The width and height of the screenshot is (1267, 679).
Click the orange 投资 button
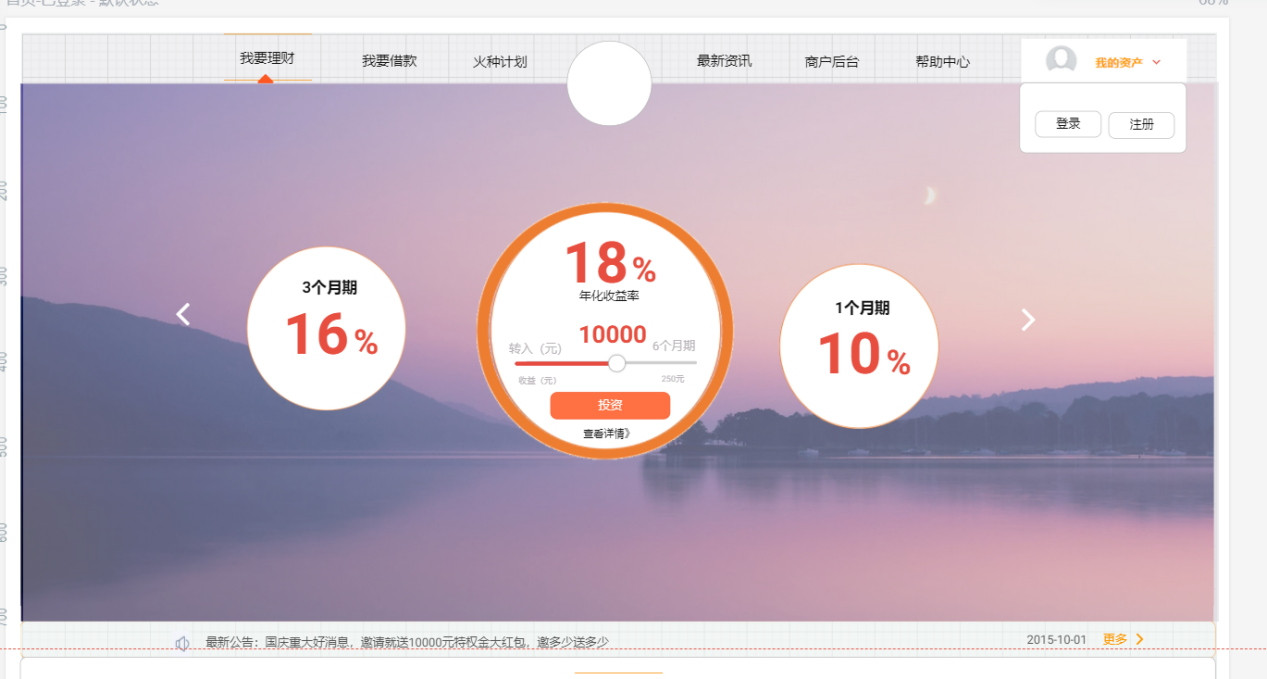(x=610, y=405)
